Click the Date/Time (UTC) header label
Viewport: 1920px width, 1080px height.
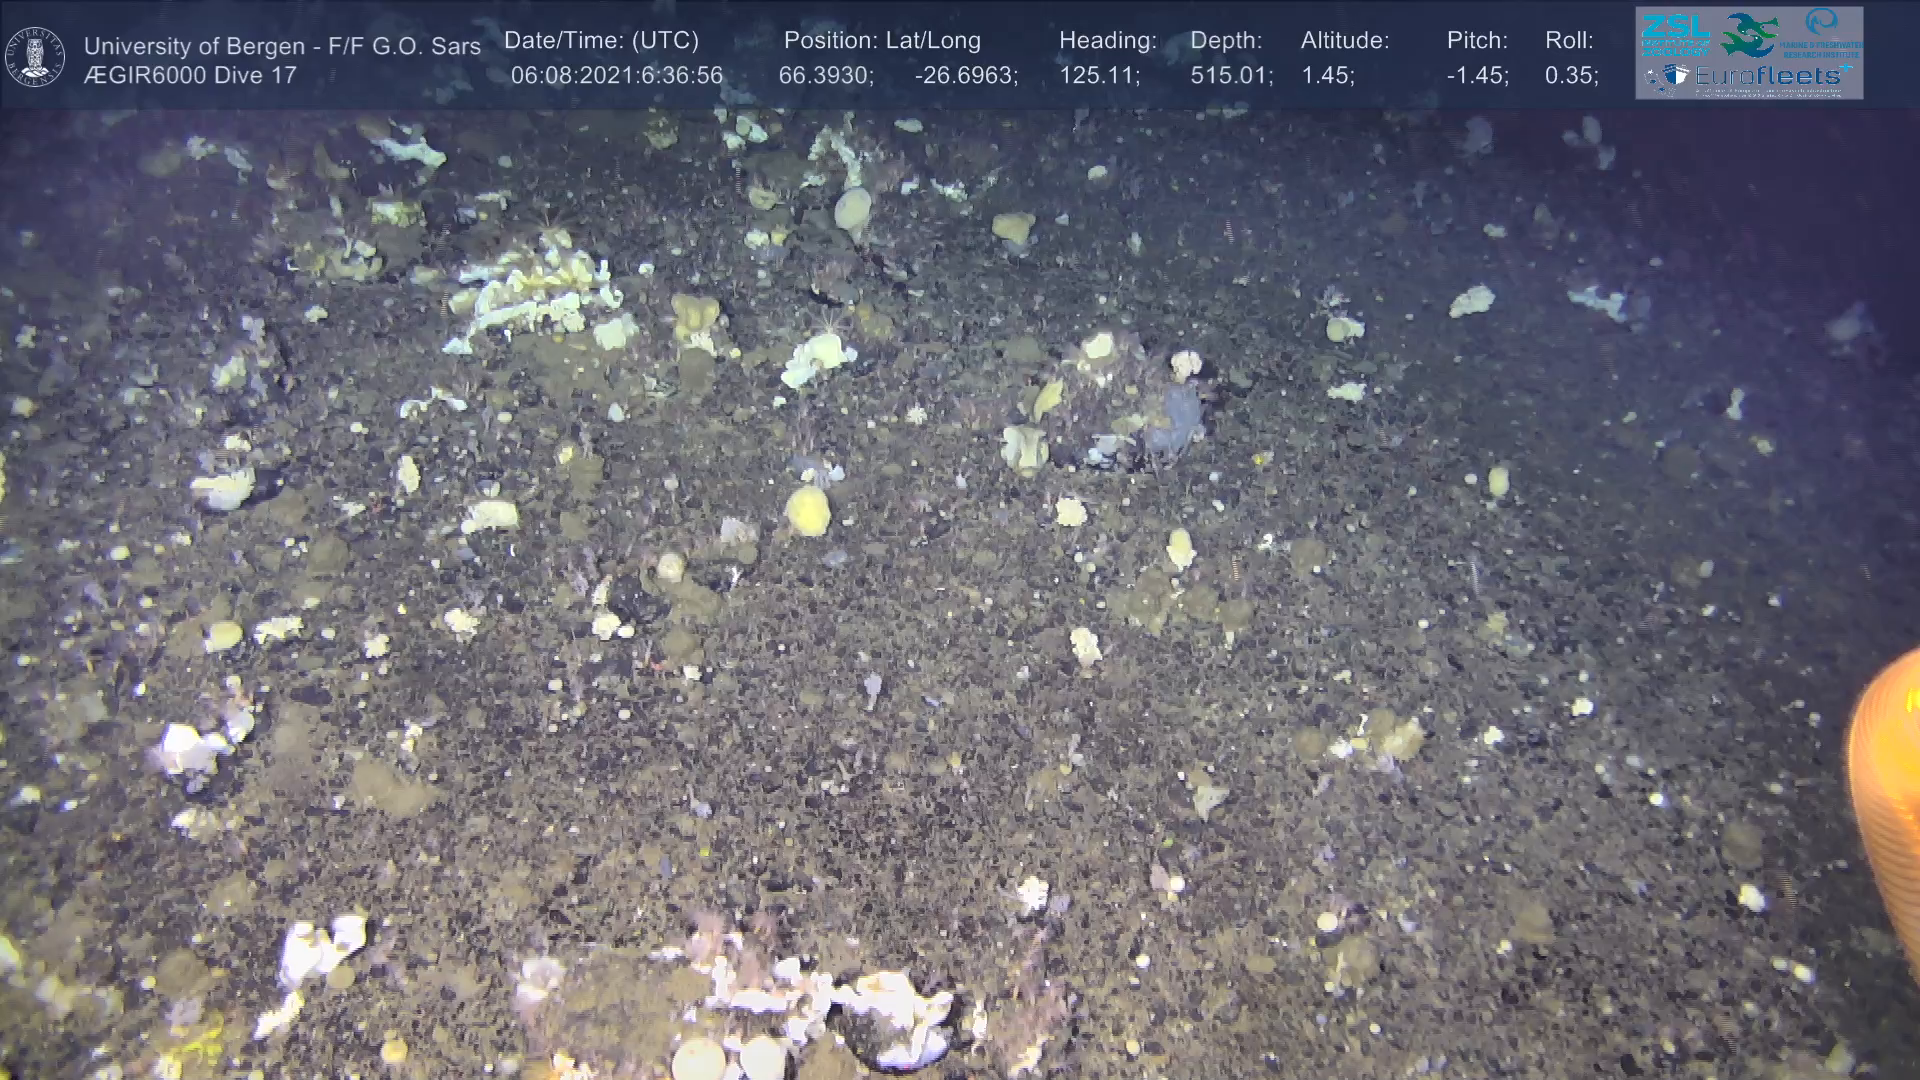point(601,41)
